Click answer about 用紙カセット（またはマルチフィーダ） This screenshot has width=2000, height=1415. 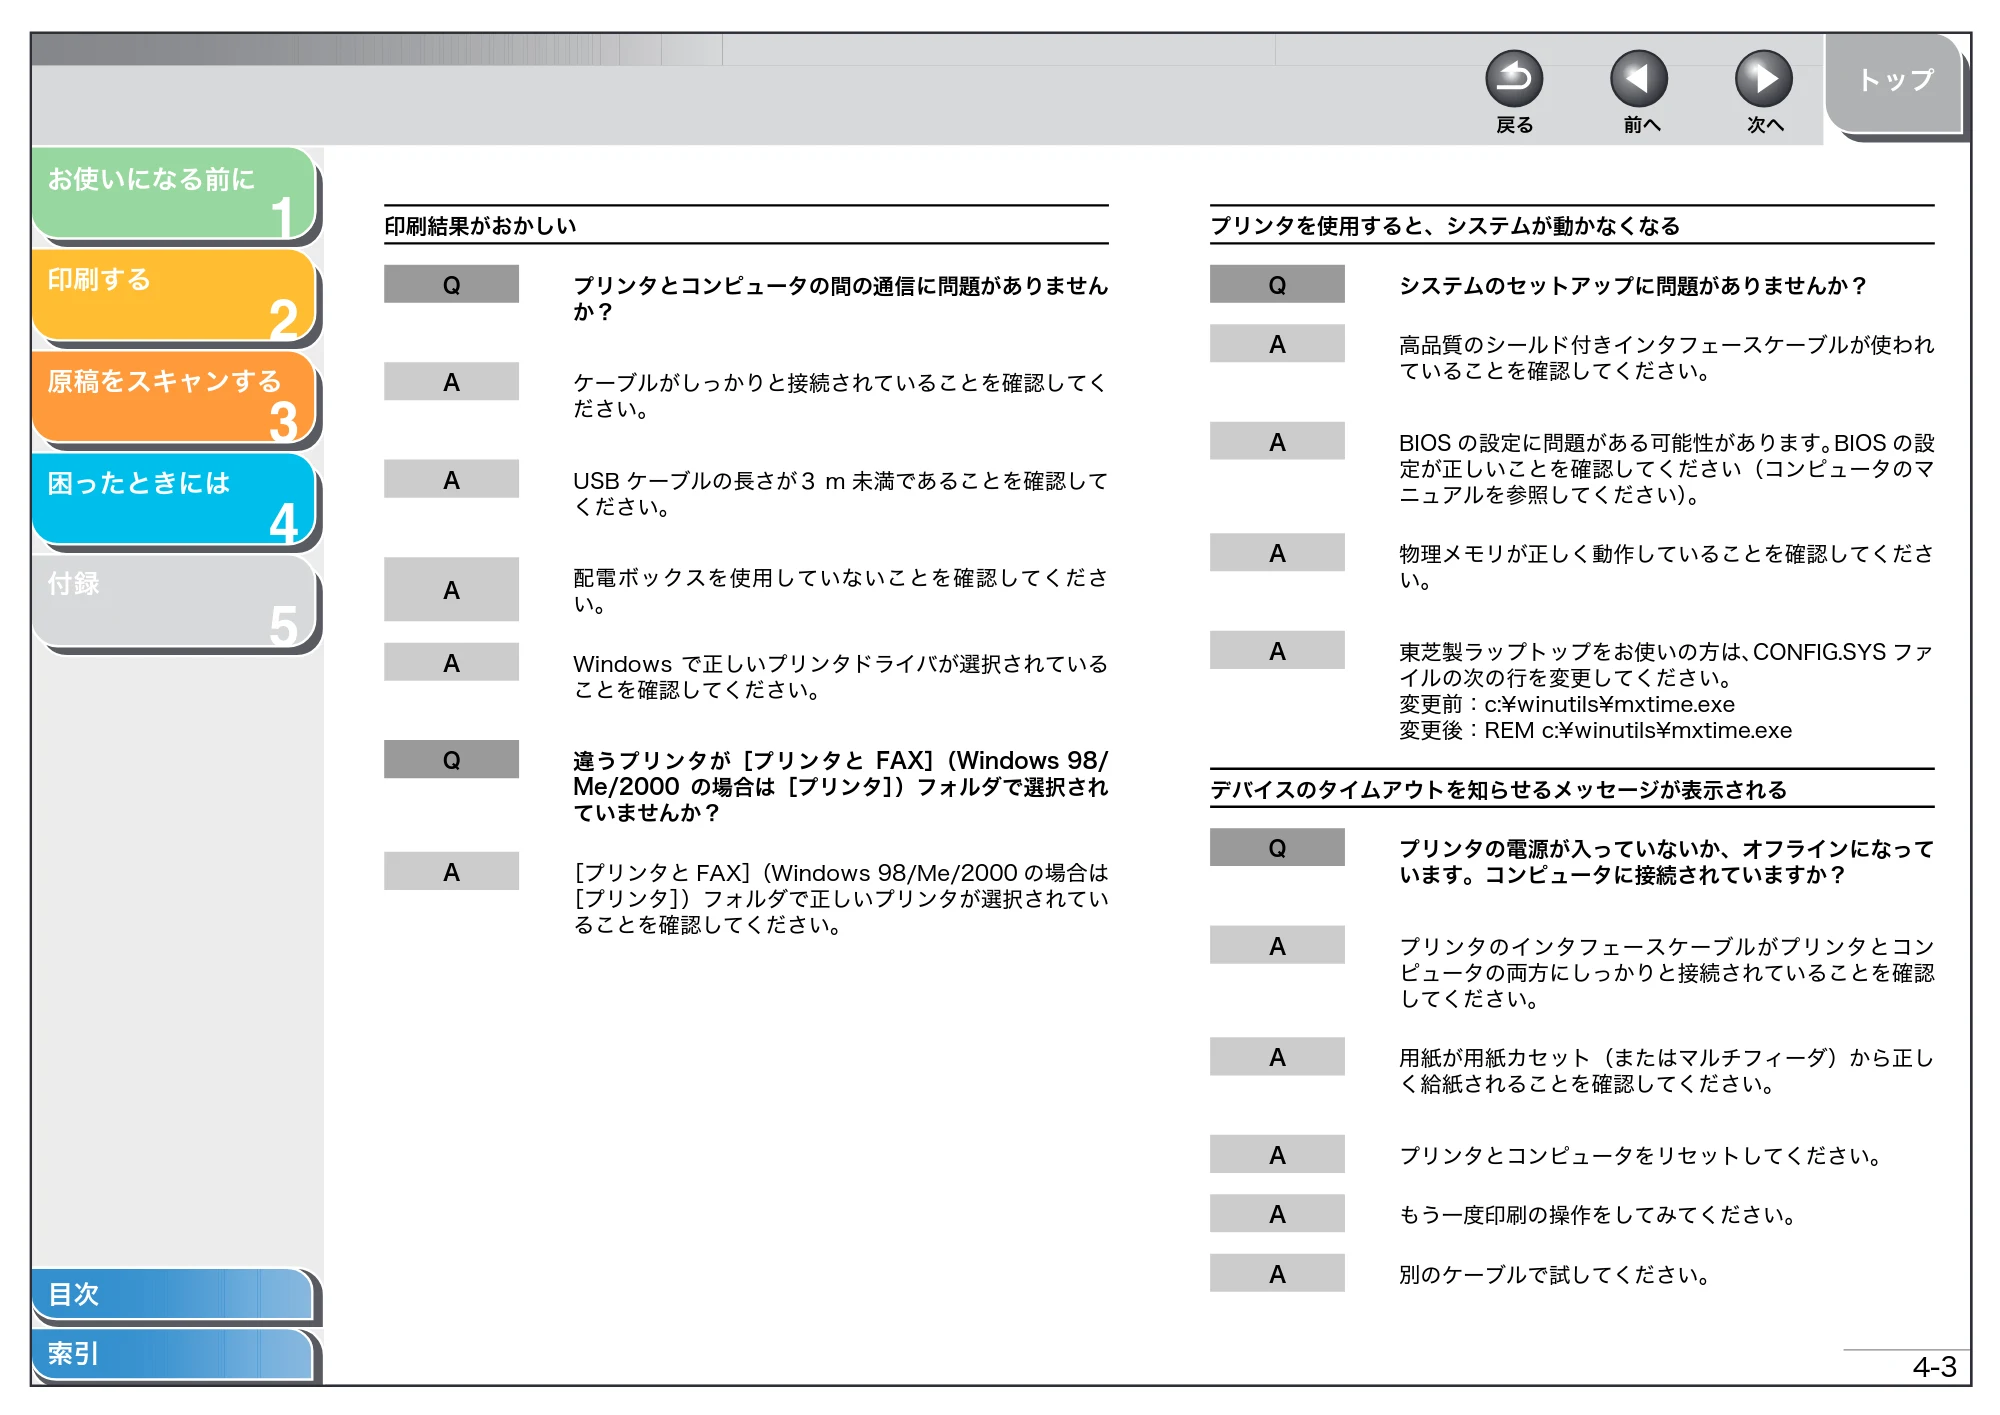(x=1666, y=1071)
